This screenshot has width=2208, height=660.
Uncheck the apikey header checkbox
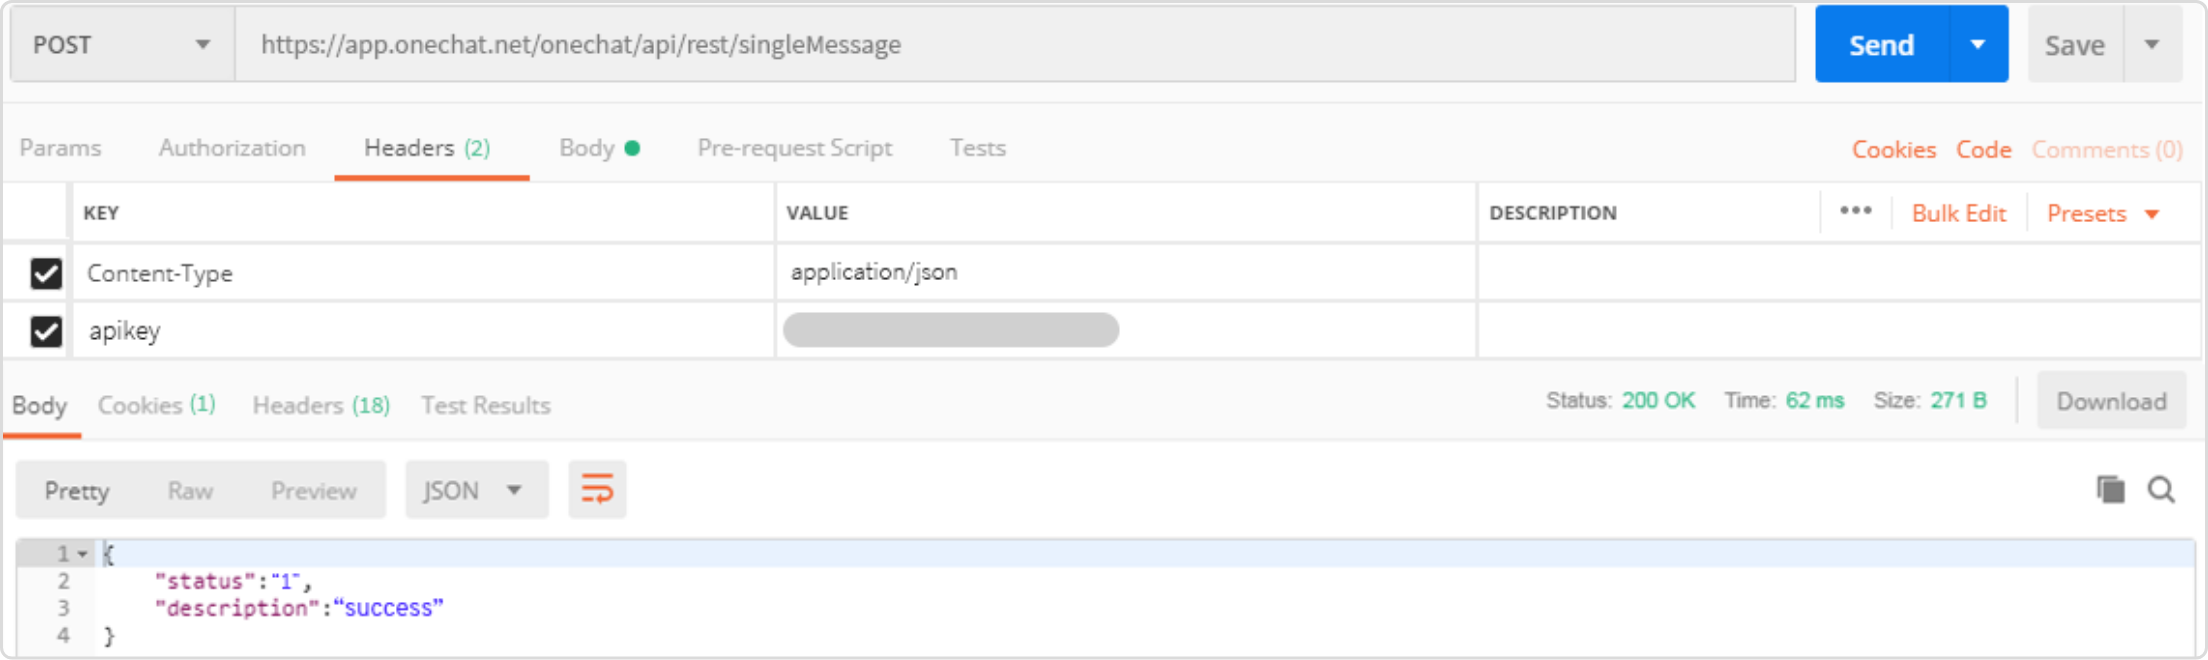click(x=46, y=331)
